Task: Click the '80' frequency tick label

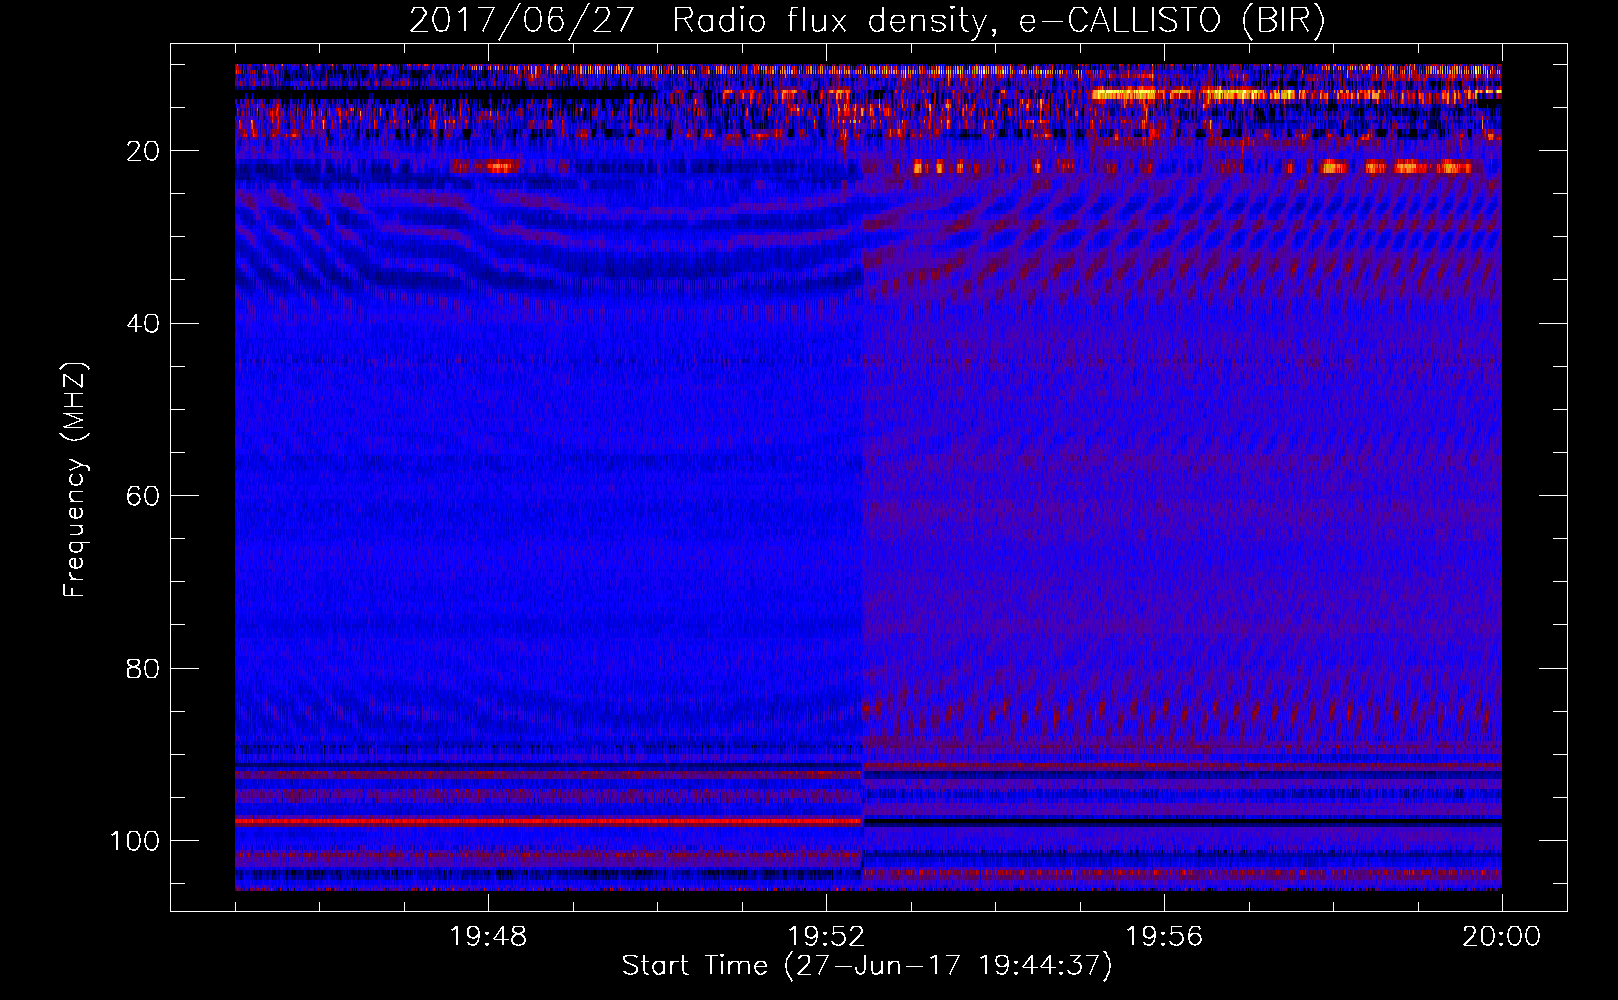Action: [x=143, y=668]
